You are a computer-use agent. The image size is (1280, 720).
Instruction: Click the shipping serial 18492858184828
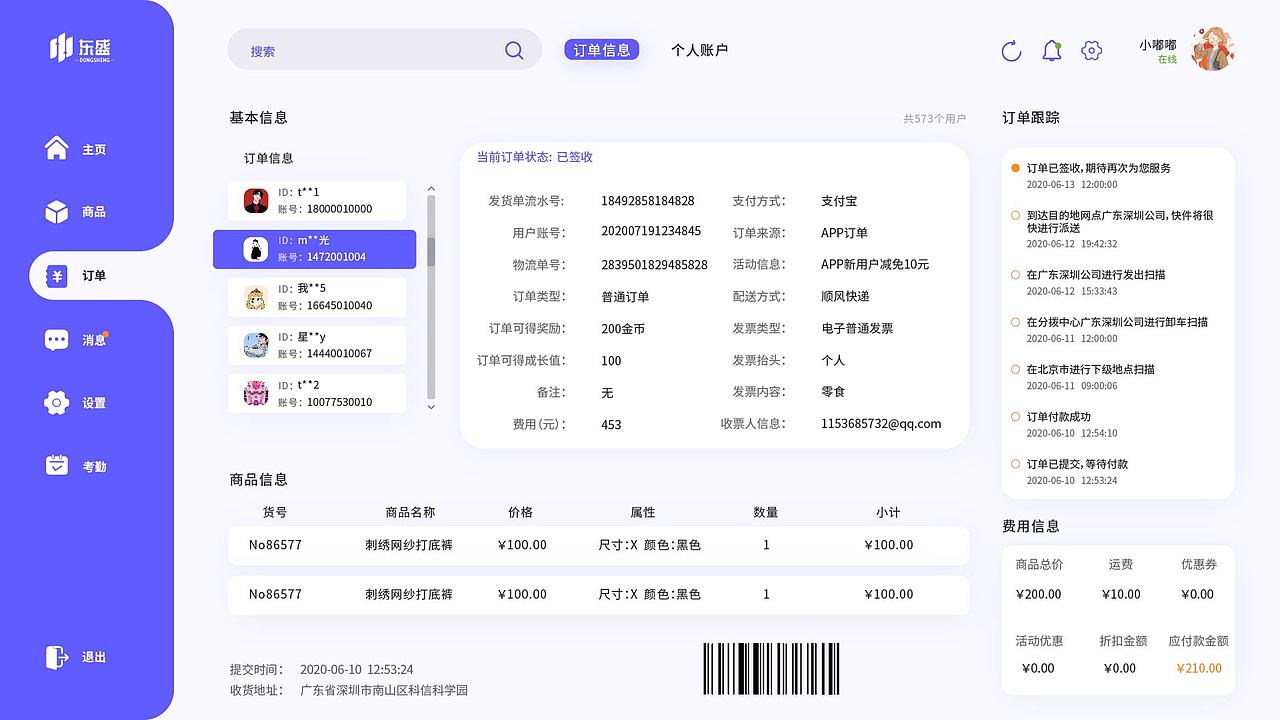[648, 201]
